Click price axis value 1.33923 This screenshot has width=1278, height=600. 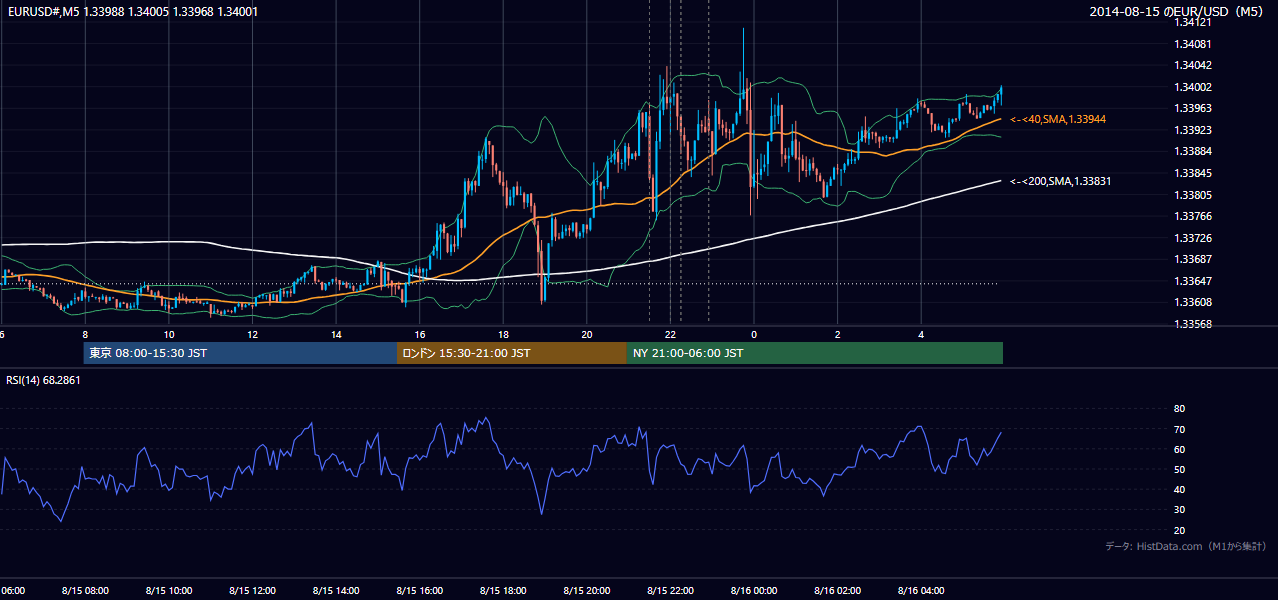click(x=1194, y=130)
